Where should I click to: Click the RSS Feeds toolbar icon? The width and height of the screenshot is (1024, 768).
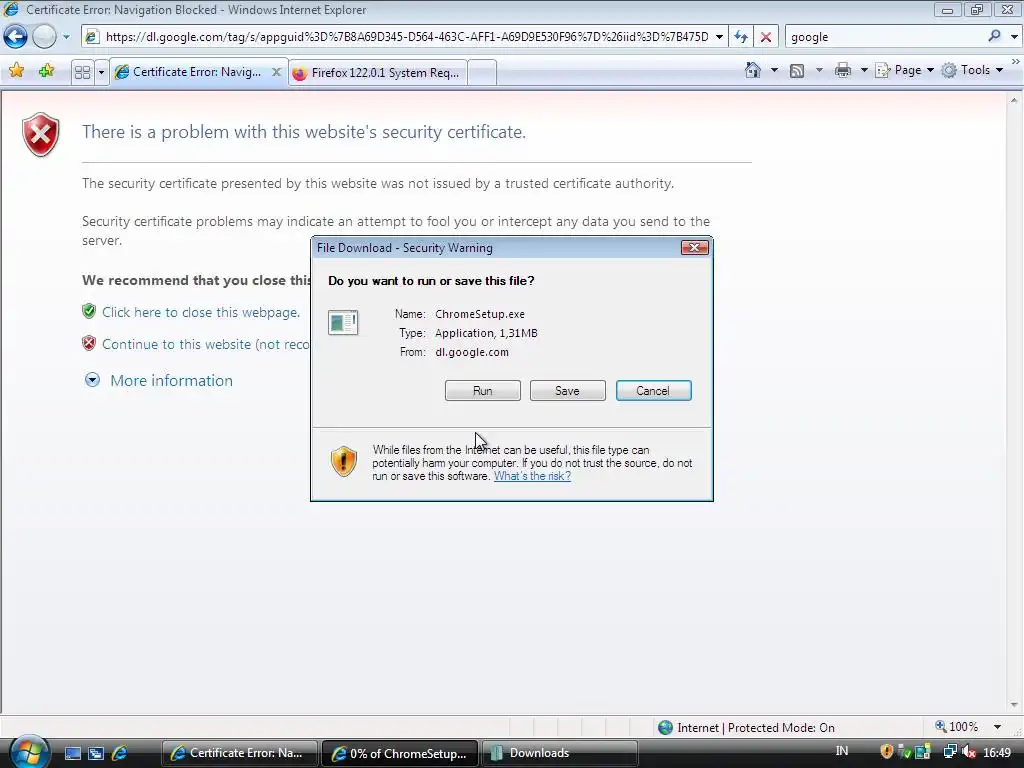(797, 71)
